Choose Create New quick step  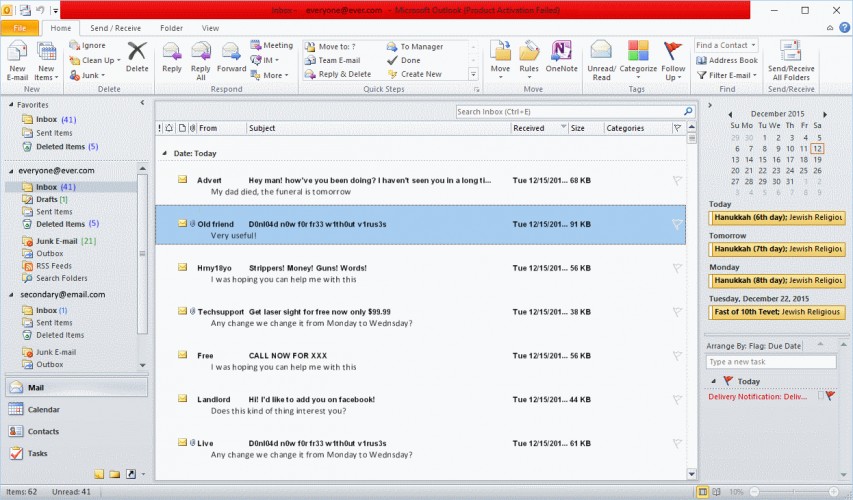point(415,74)
